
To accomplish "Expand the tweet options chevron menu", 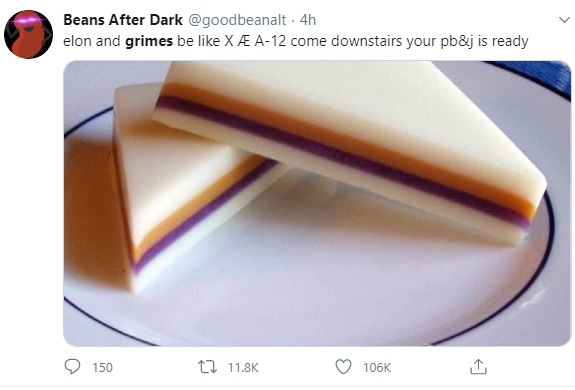I will (x=564, y=19).
